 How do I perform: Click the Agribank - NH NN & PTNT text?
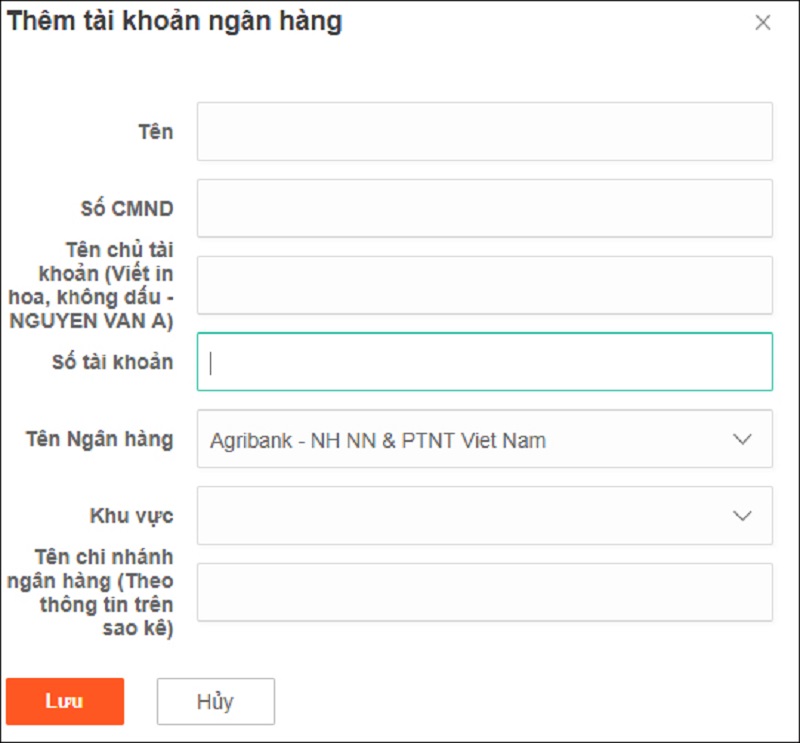(378, 440)
